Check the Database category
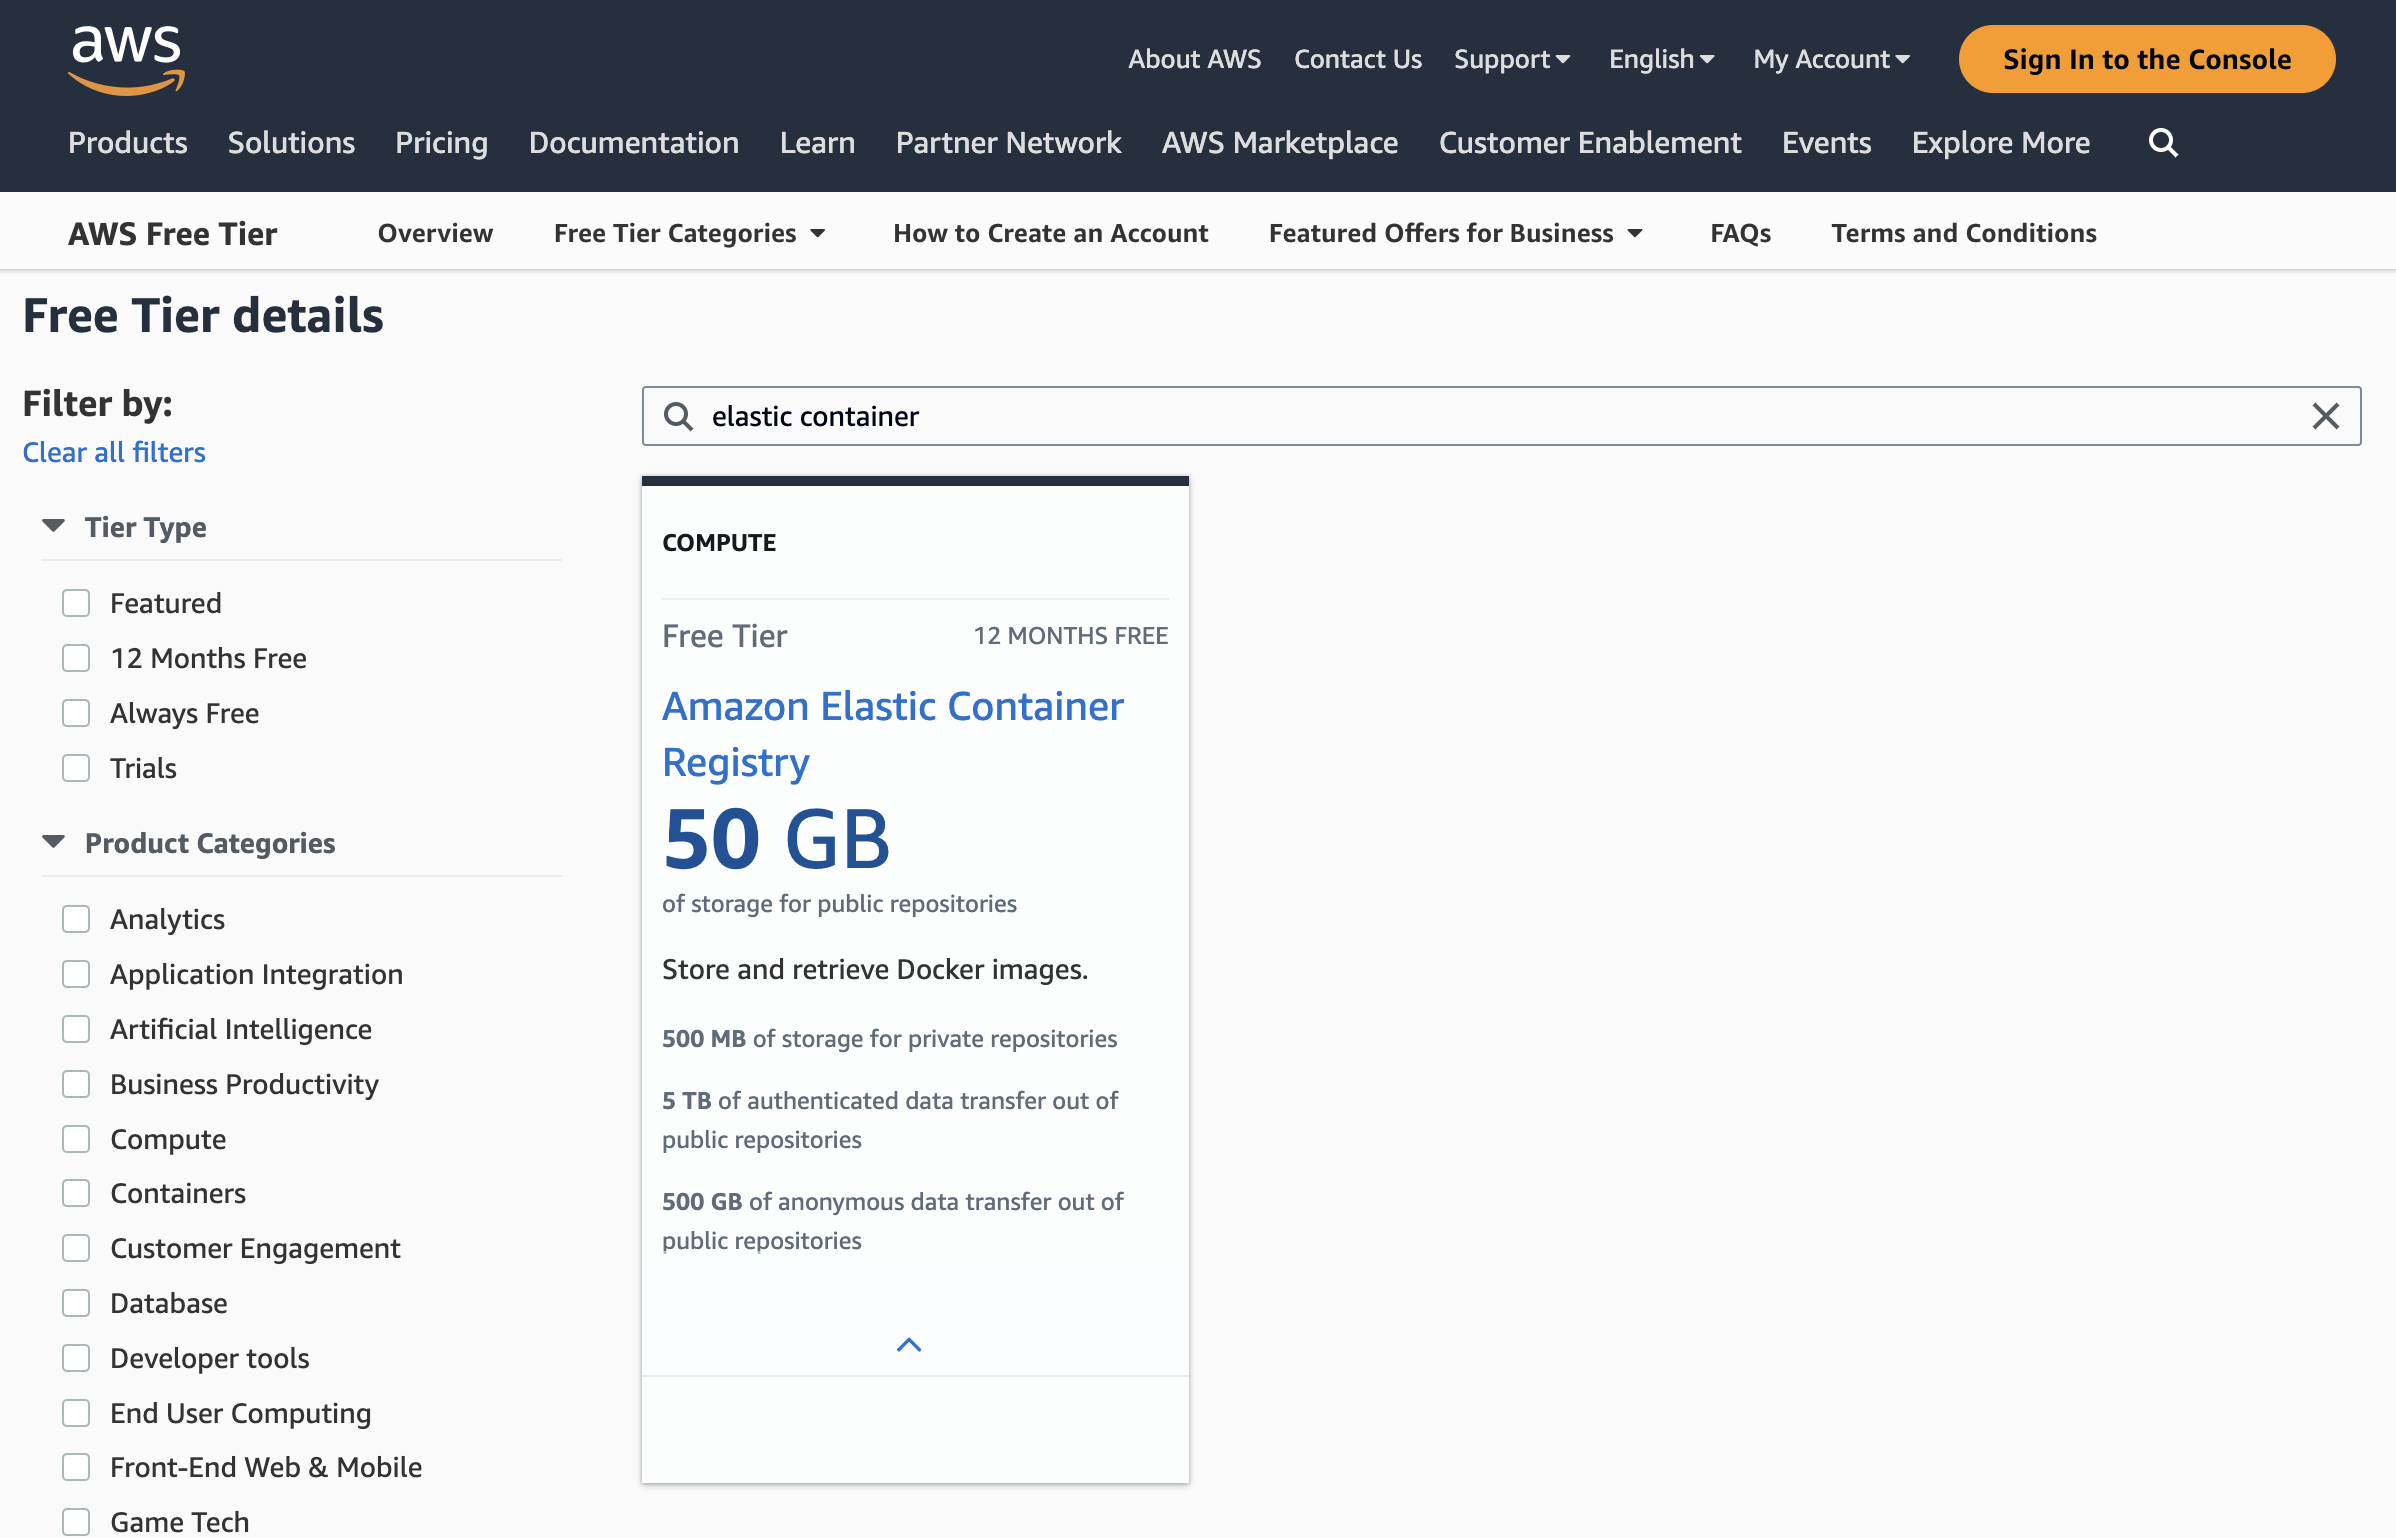This screenshot has width=2396, height=1538. 76,1303
